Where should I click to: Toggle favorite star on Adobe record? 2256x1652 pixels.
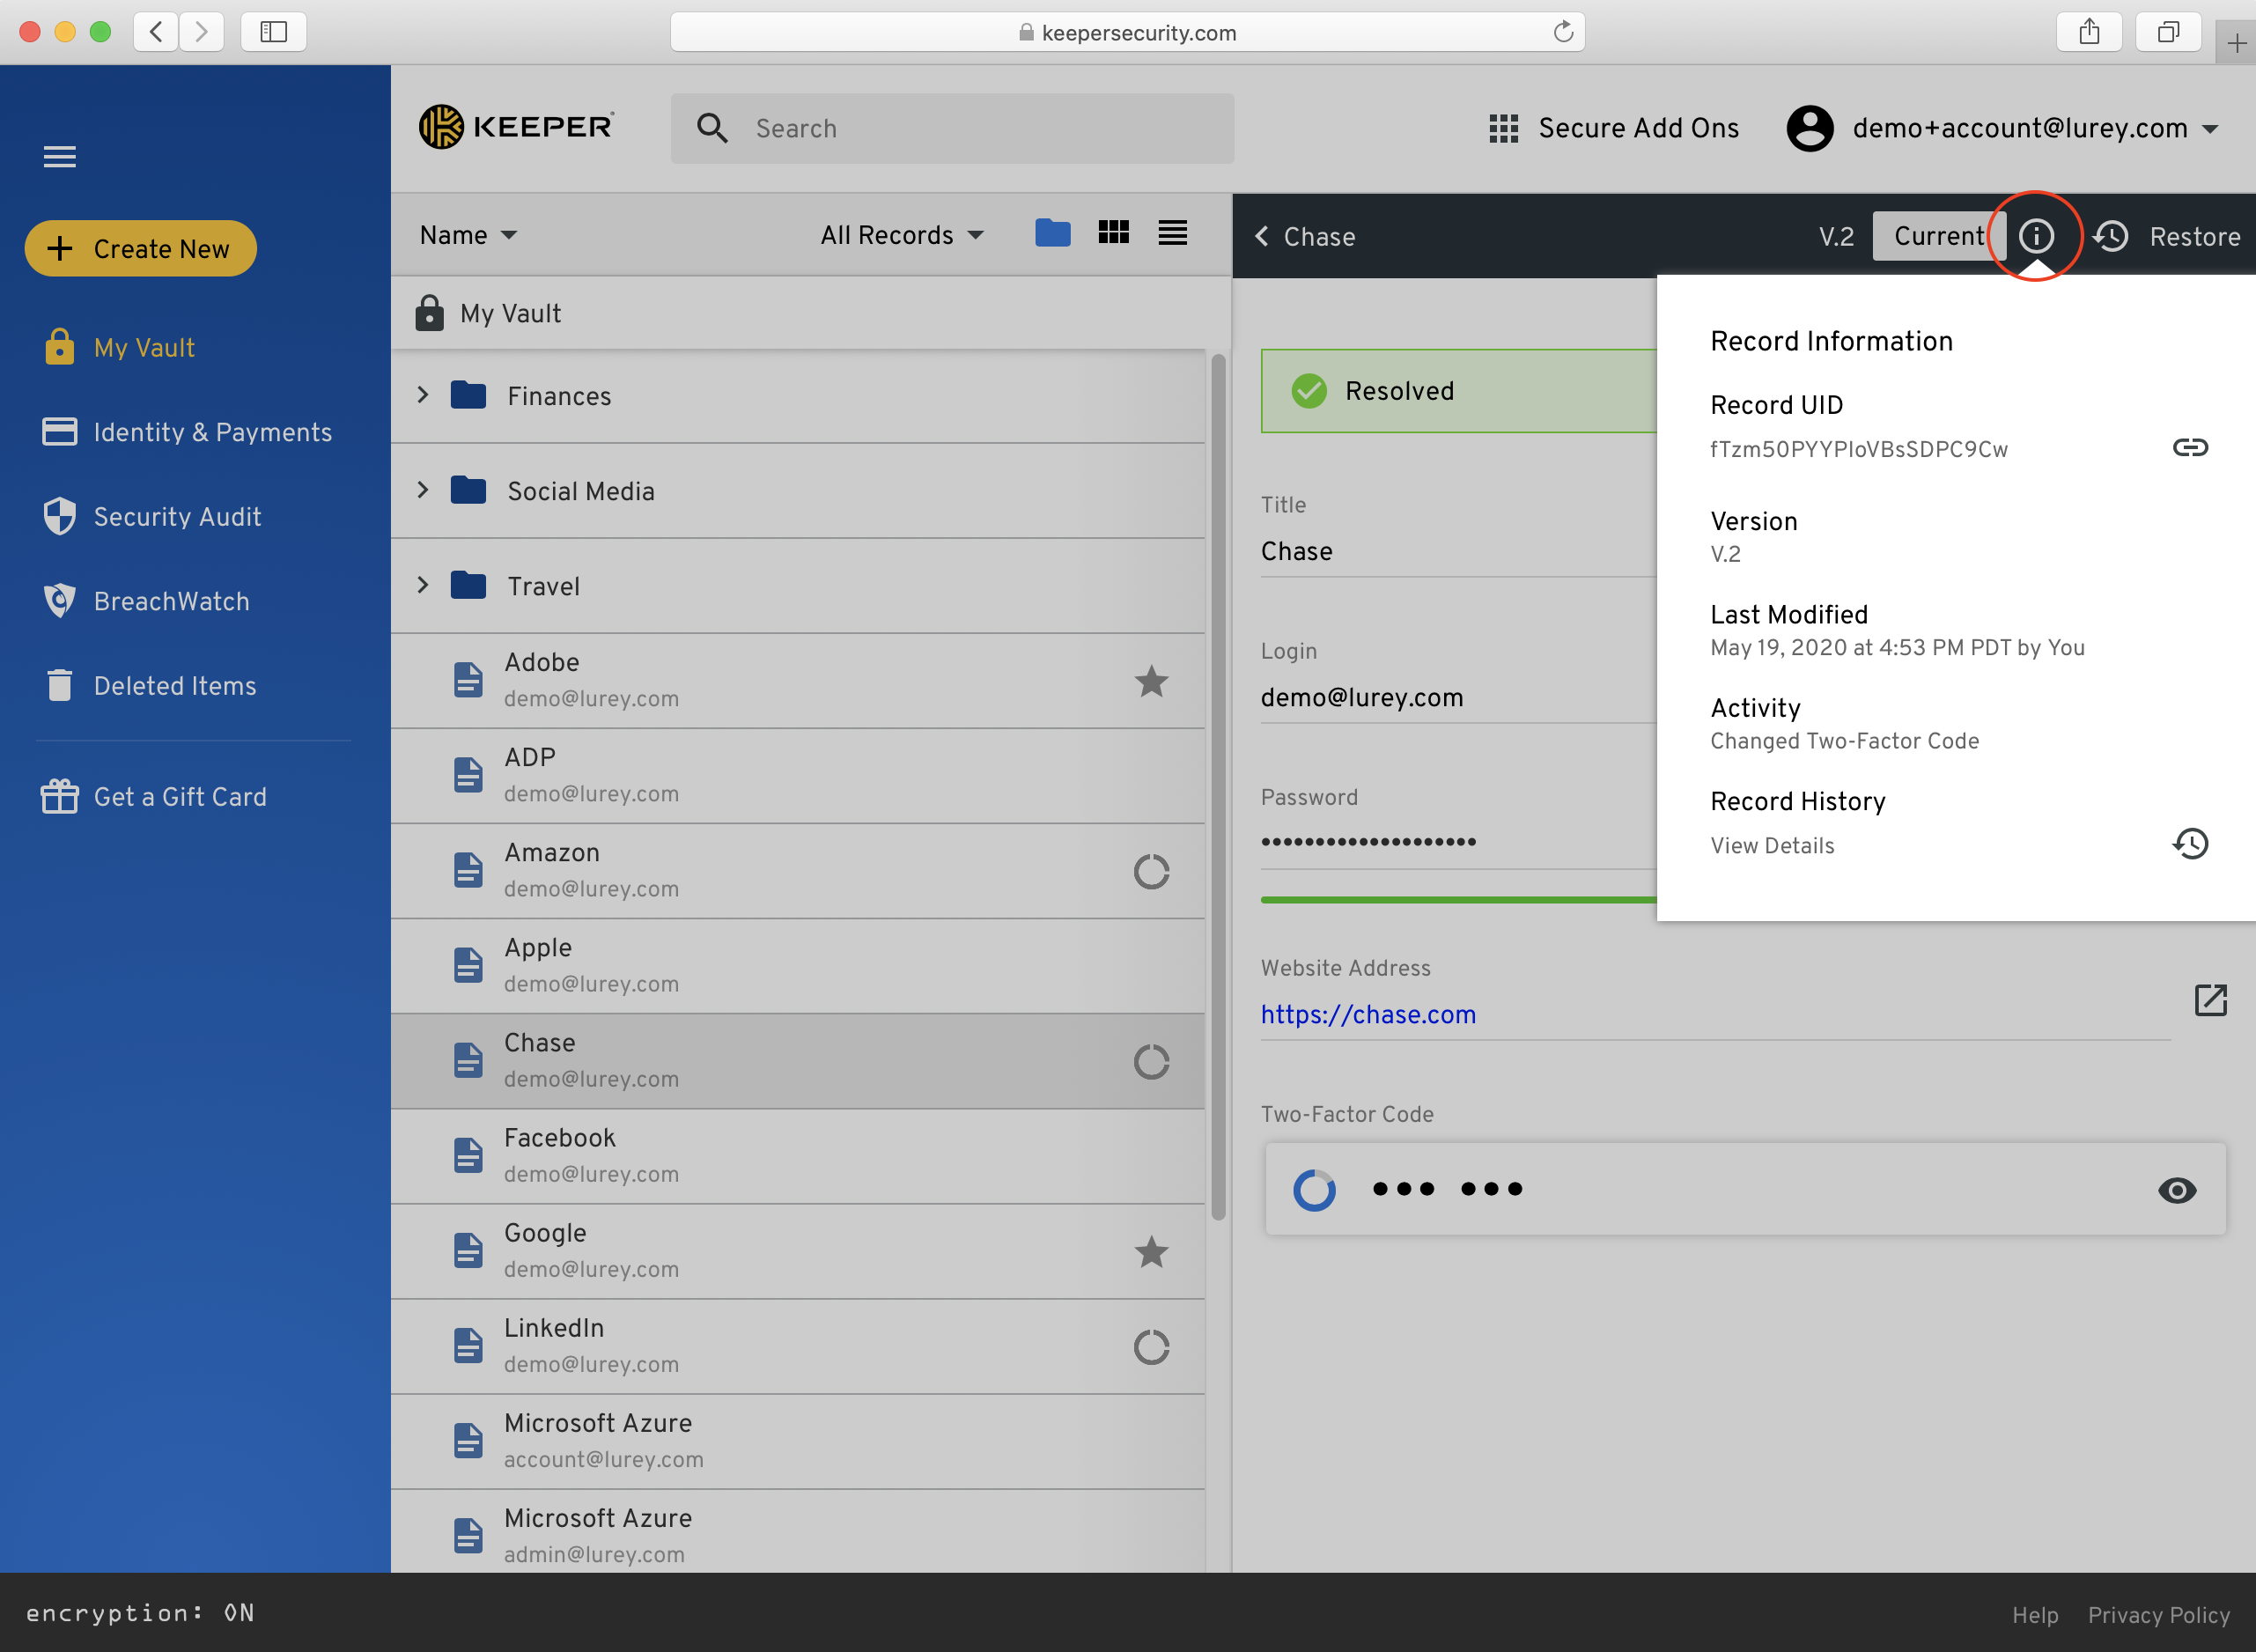[x=1151, y=681]
